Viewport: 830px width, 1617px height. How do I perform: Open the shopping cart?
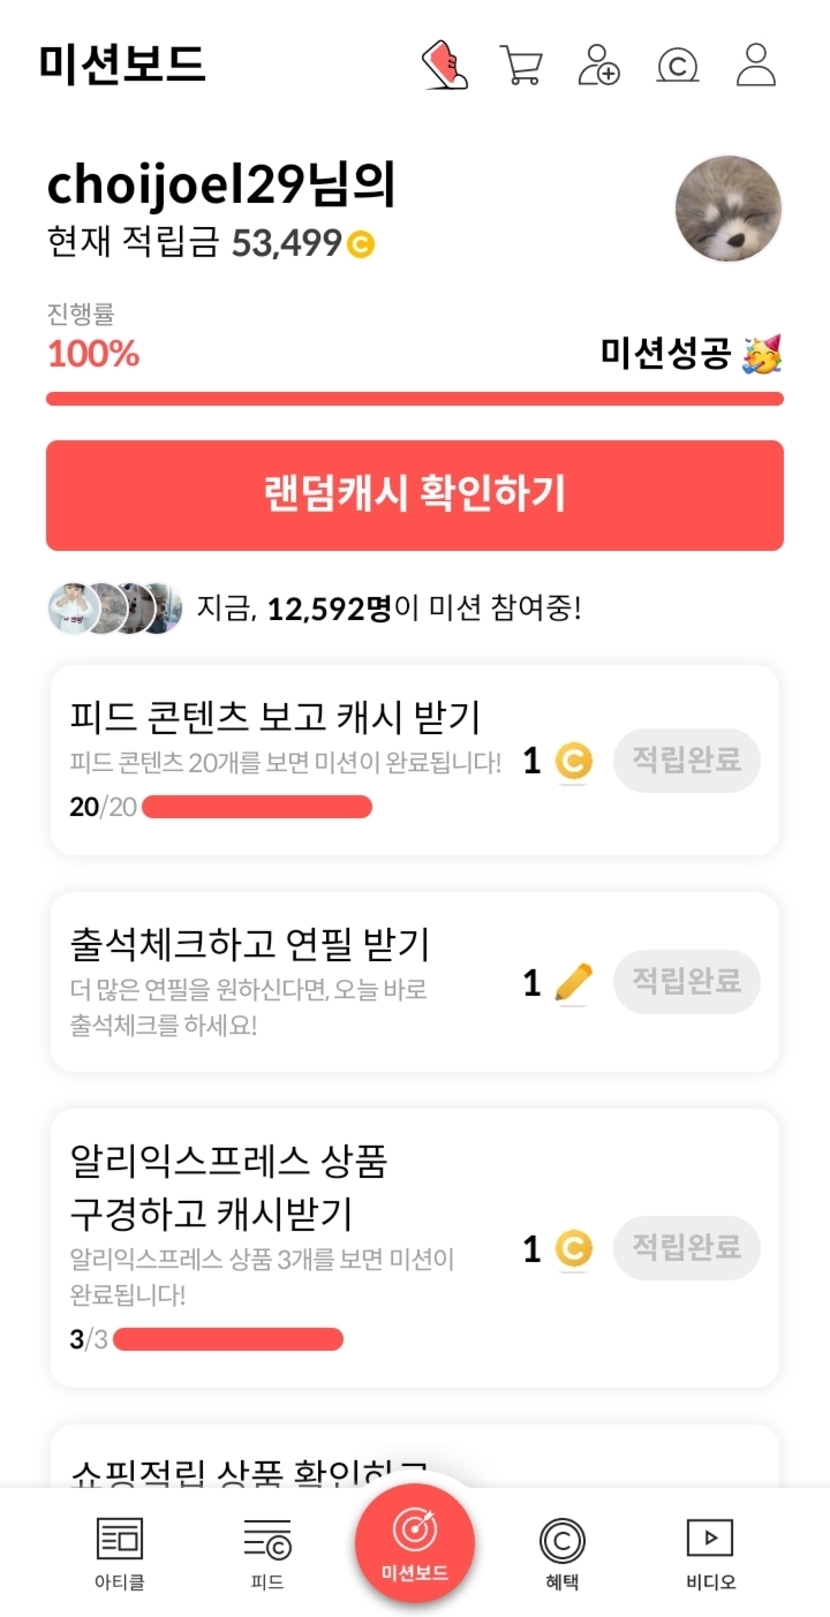pyautogui.click(x=520, y=66)
